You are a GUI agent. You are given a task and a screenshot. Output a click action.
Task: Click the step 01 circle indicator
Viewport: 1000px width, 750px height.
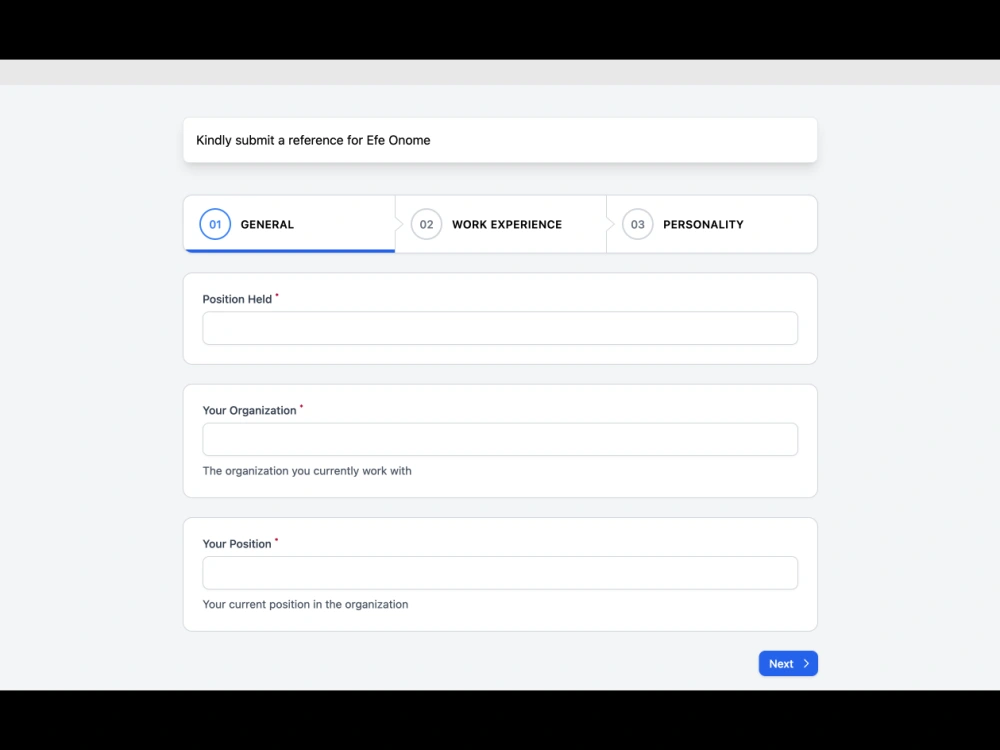pos(214,224)
